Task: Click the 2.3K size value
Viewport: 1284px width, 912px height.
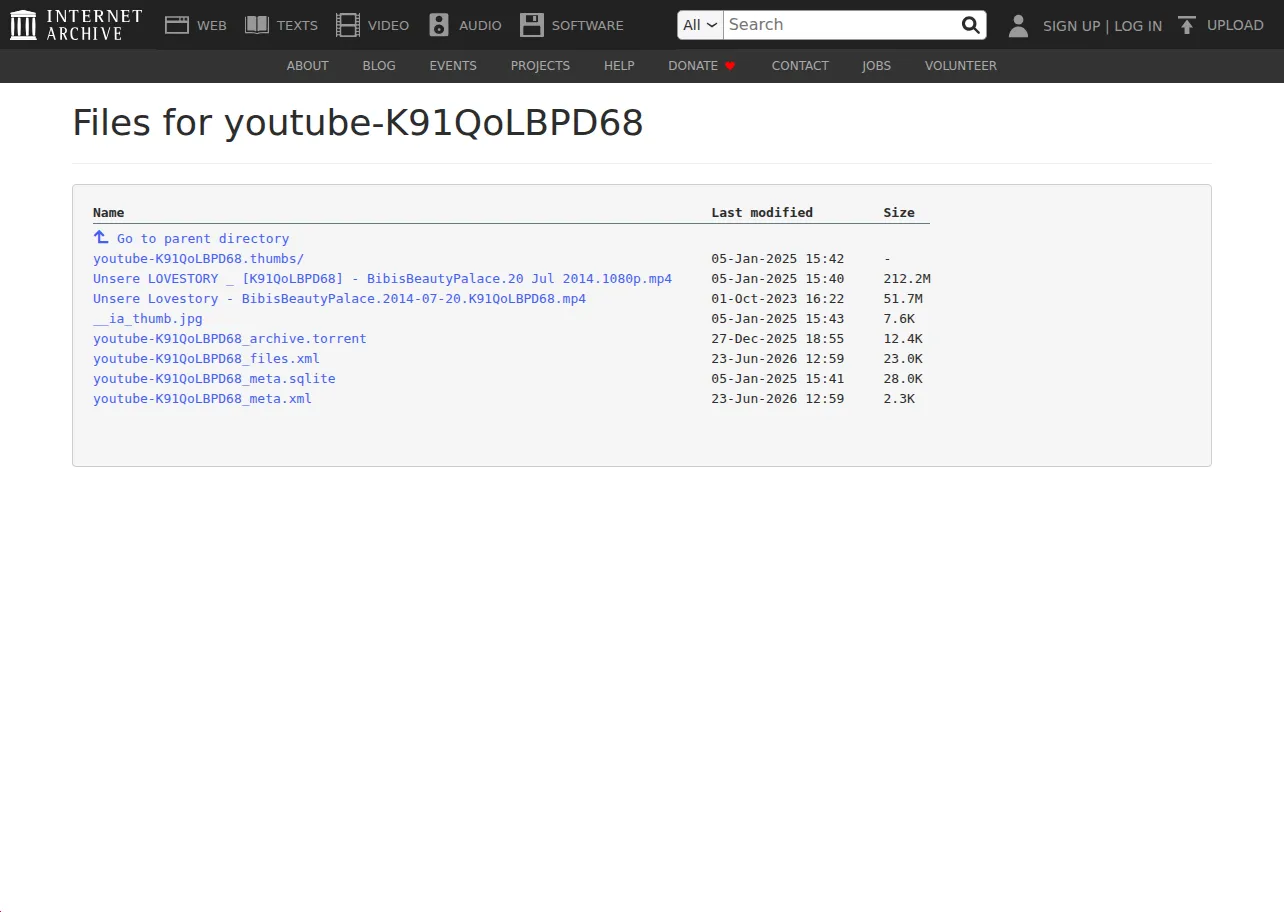Action: tap(899, 399)
